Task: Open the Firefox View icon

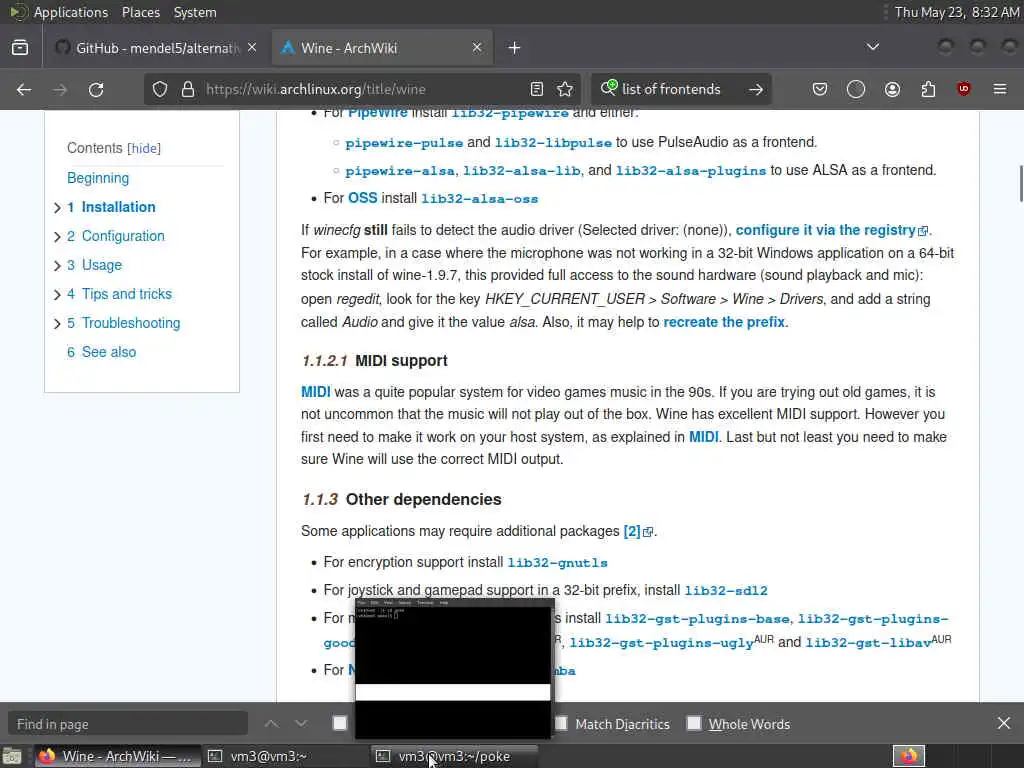Action: 20,48
